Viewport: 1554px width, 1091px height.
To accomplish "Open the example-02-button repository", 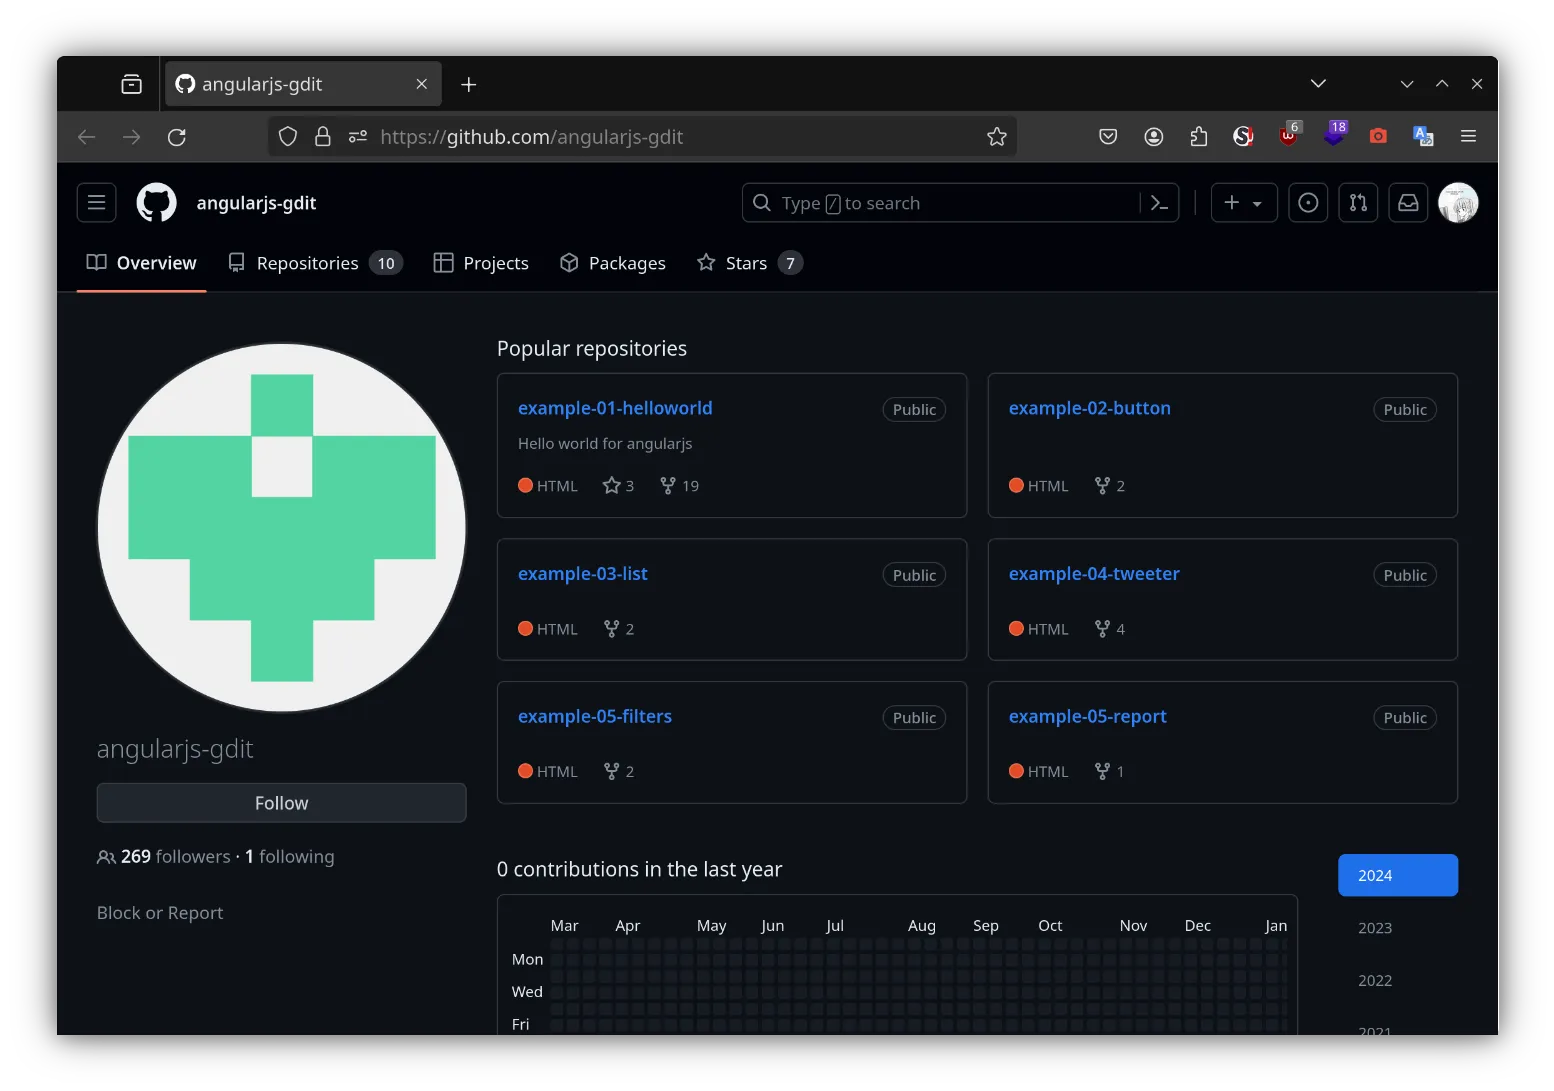I will coord(1089,408).
